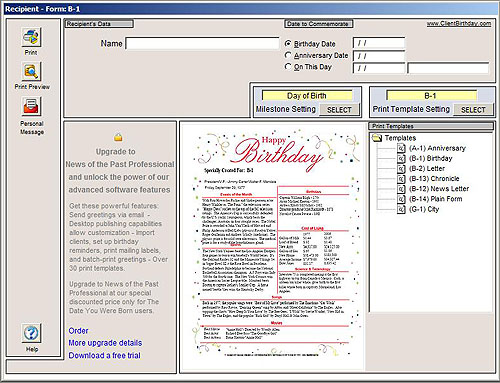
Task: Select (B-12) News Letter template
Action: [x=439, y=189]
